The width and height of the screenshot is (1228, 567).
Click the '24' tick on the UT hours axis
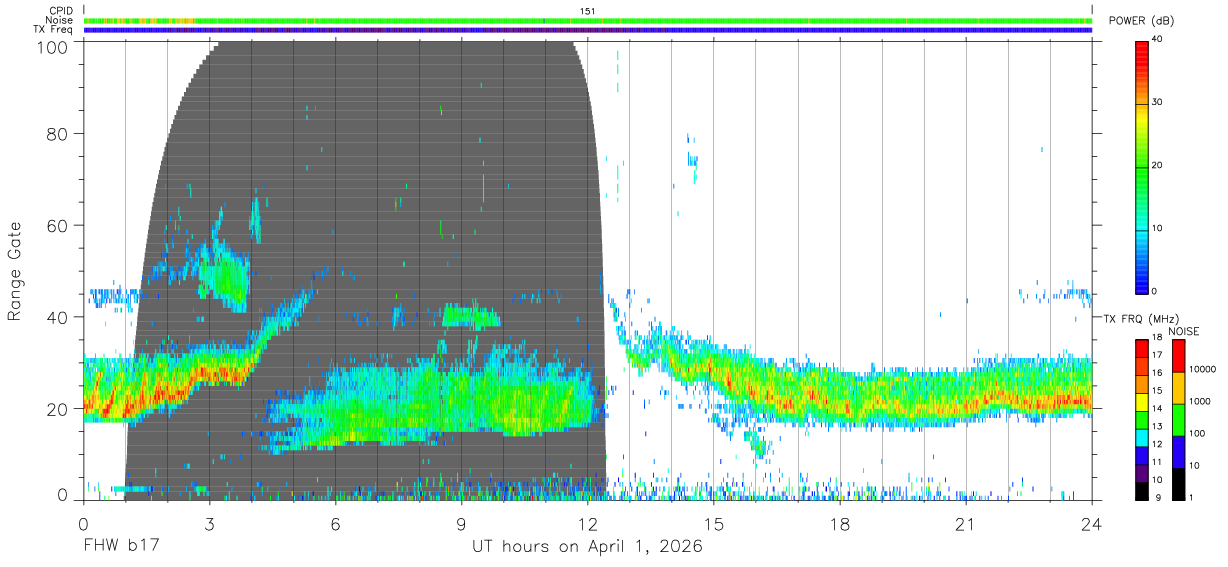[1092, 524]
